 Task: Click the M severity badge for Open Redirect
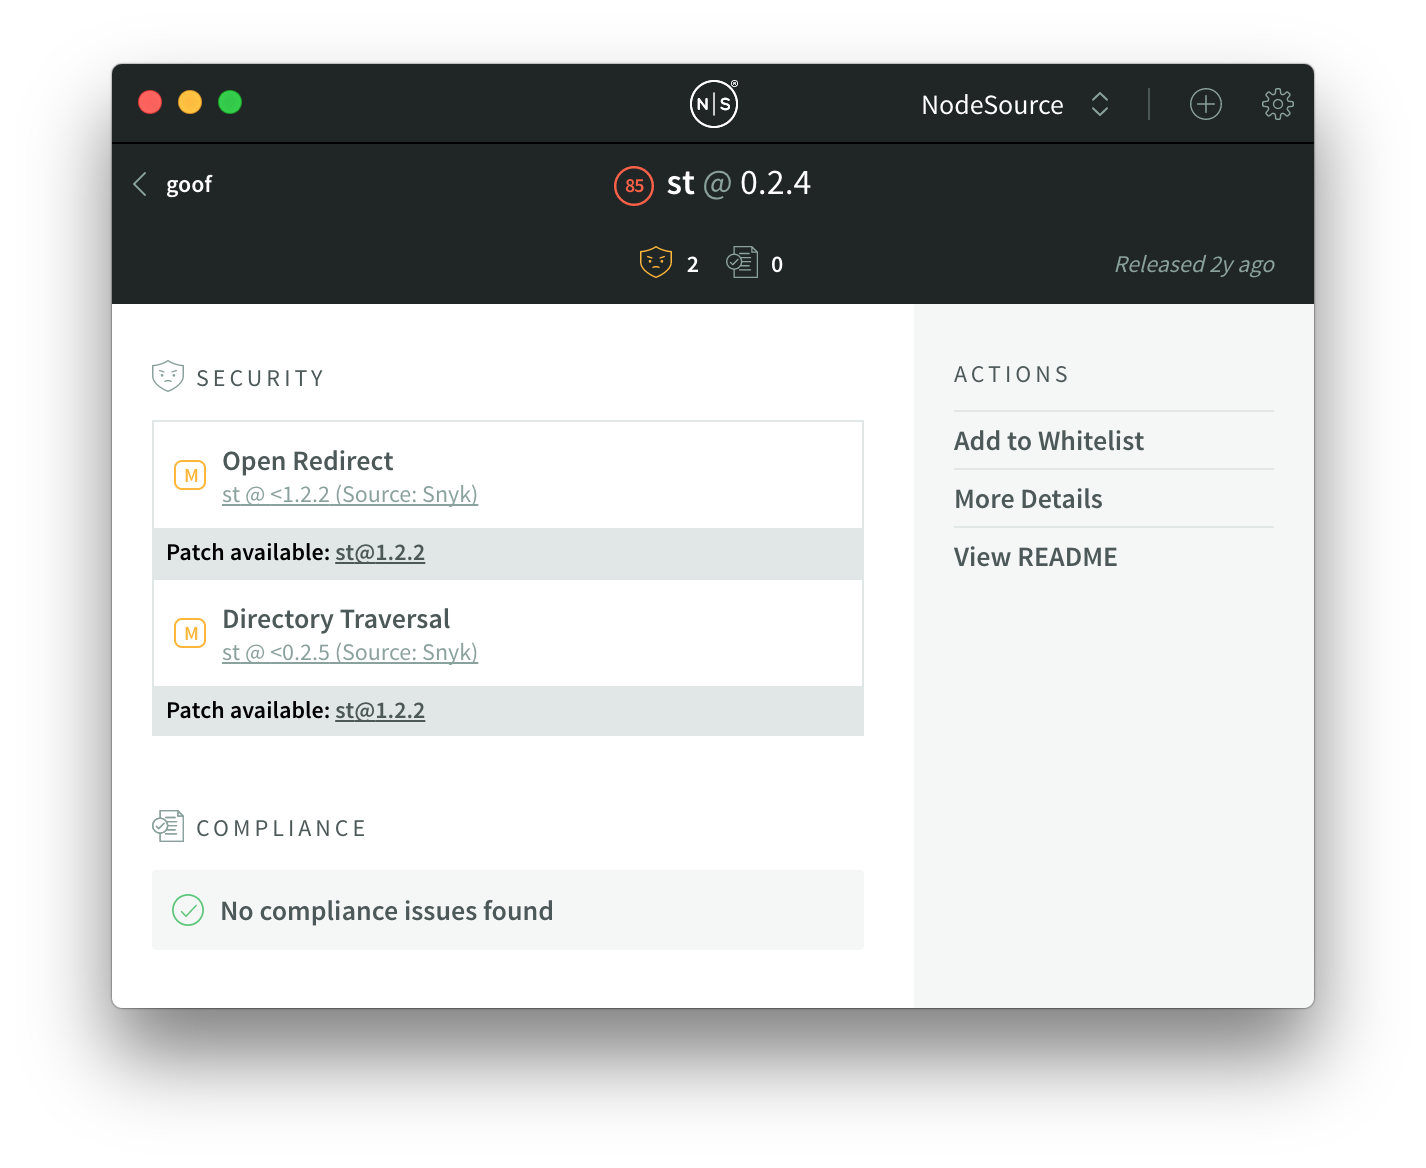(x=190, y=475)
